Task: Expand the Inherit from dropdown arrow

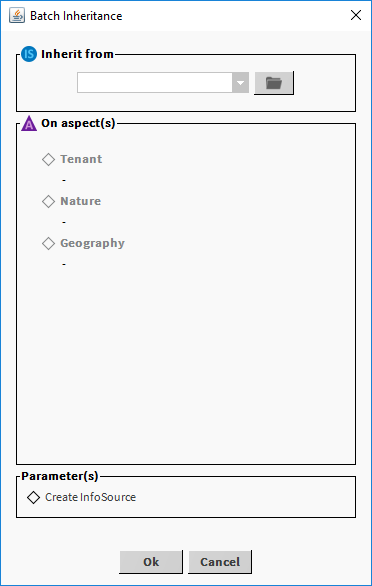Action: [x=240, y=83]
